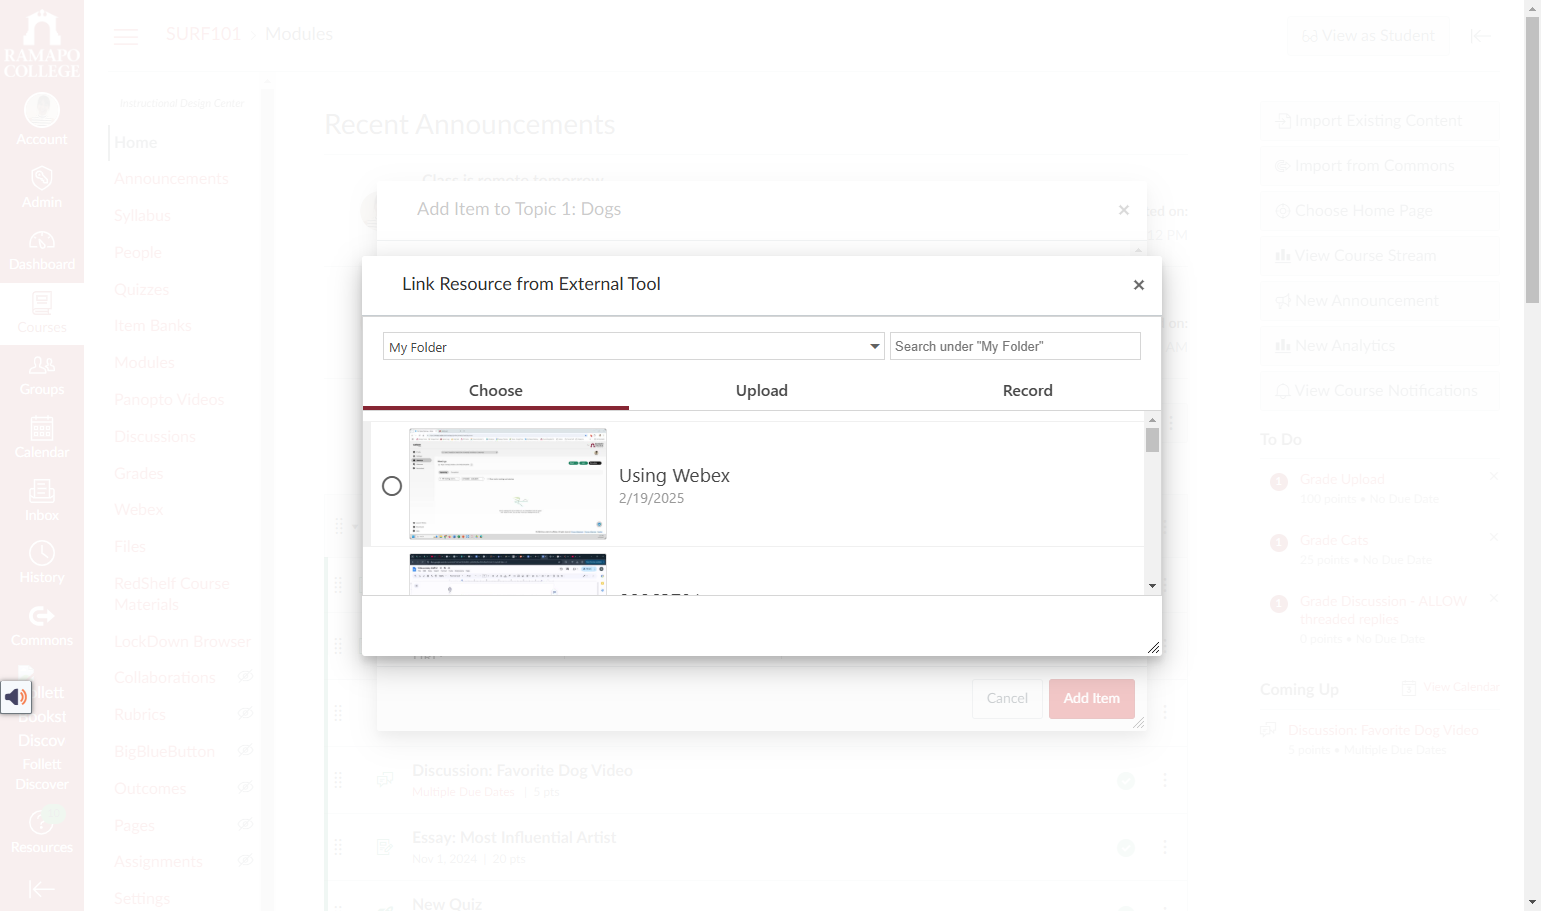The width and height of the screenshot is (1541, 911).
Task: Select the Using Webex video radio button
Action: [392, 486]
